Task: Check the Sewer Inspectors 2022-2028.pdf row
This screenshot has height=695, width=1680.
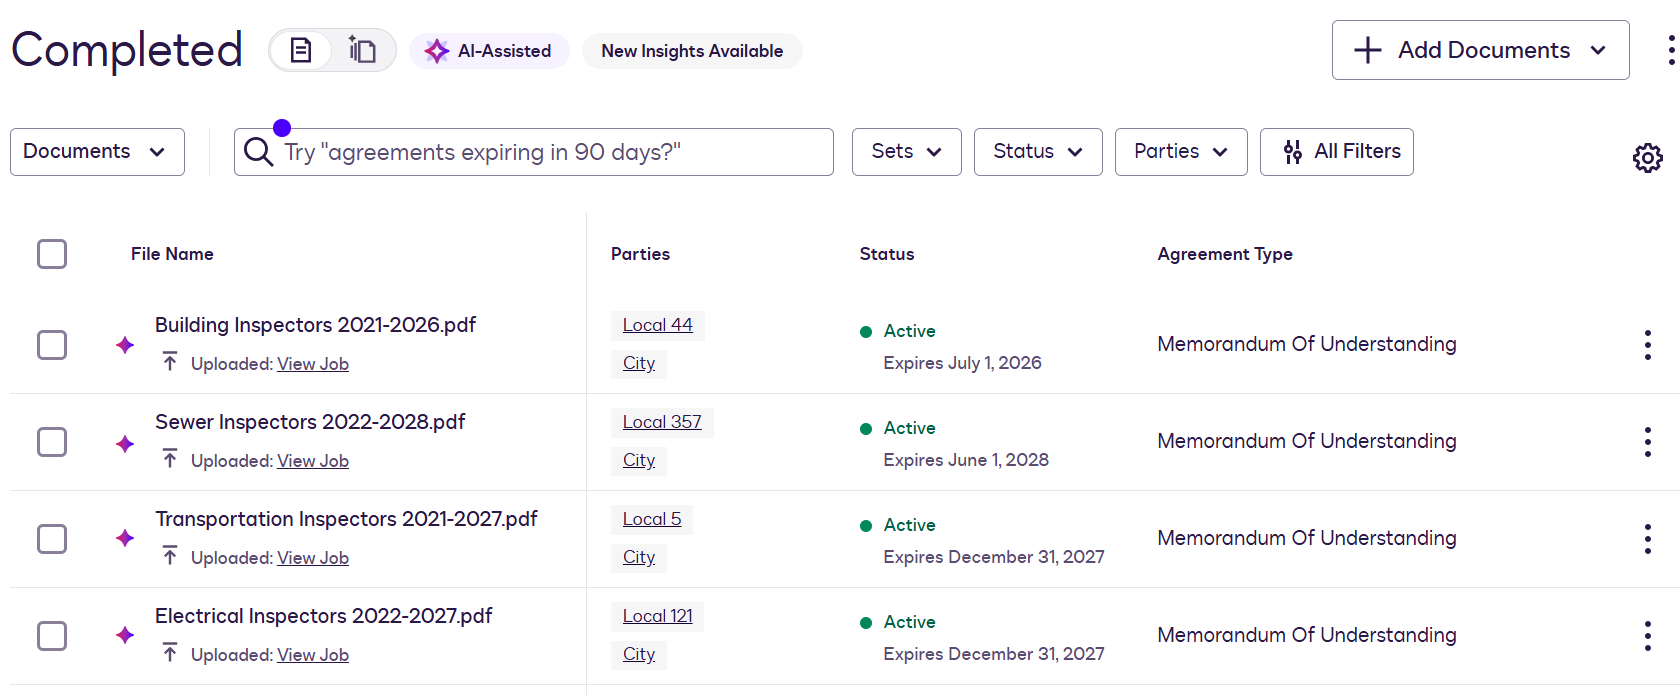Action: point(52,442)
